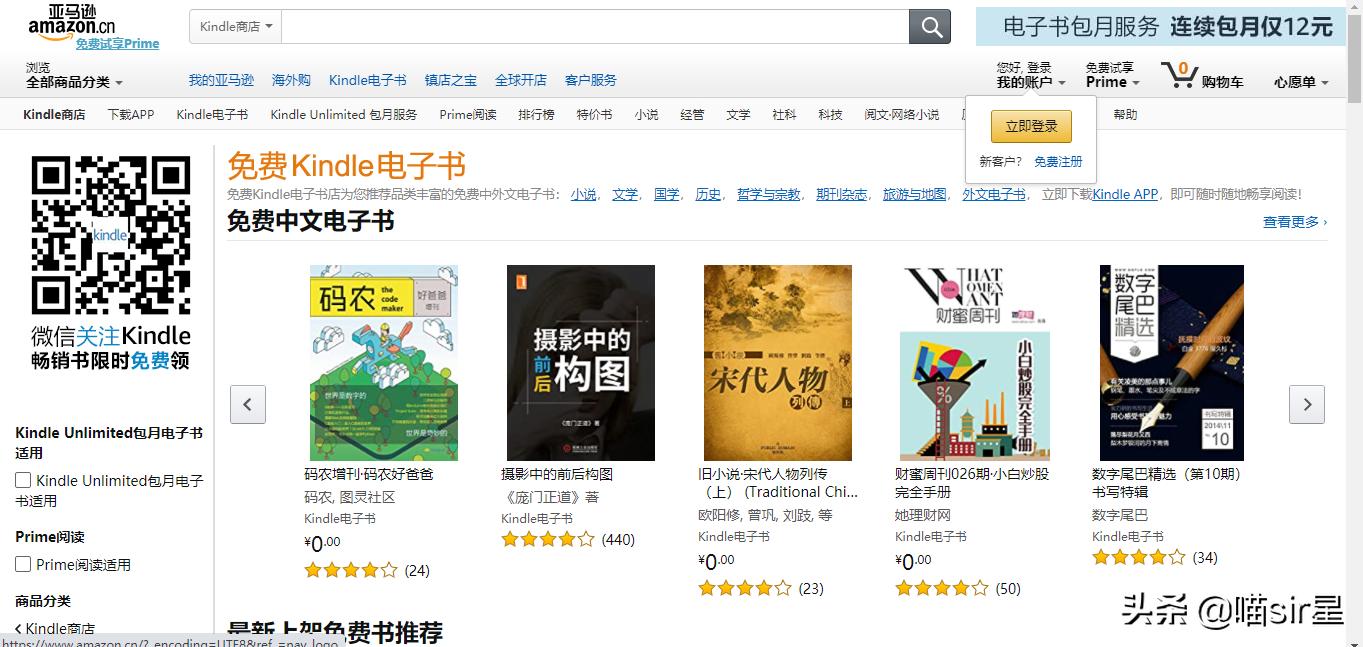Image resolution: width=1363 pixels, height=647 pixels.
Task: Open Kindle商店 search category dropdown
Action: 235,27
